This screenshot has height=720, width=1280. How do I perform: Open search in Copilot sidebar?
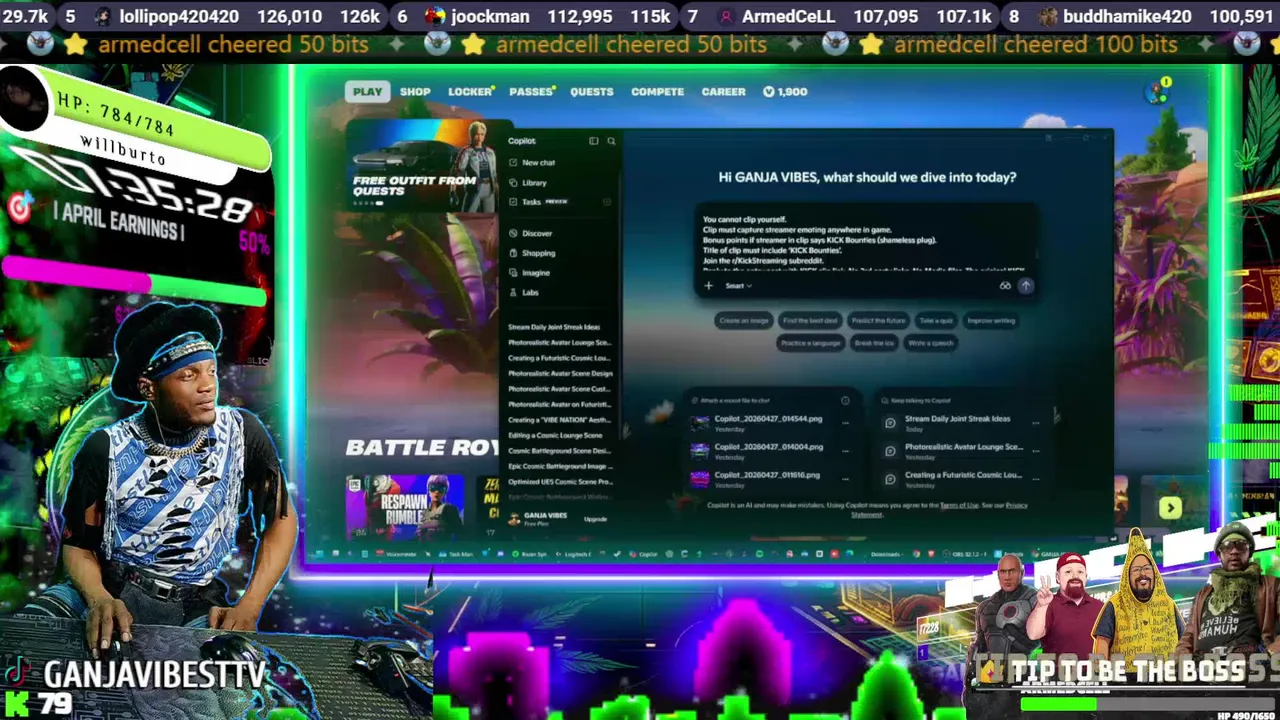[x=611, y=141]
